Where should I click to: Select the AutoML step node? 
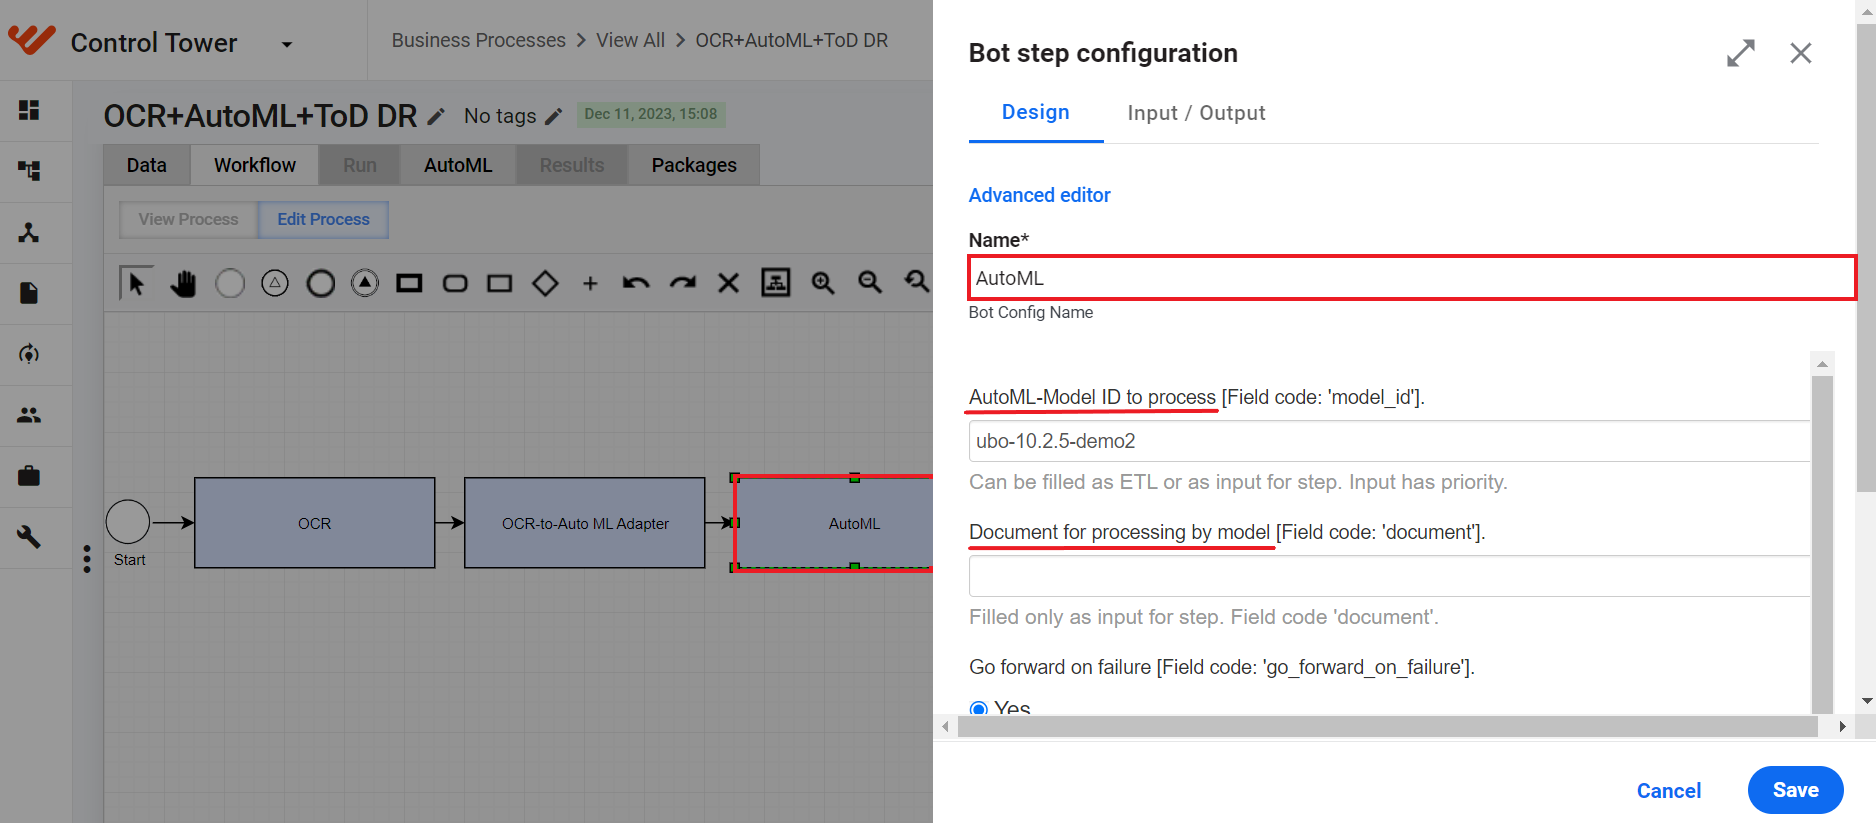[834, 523]
